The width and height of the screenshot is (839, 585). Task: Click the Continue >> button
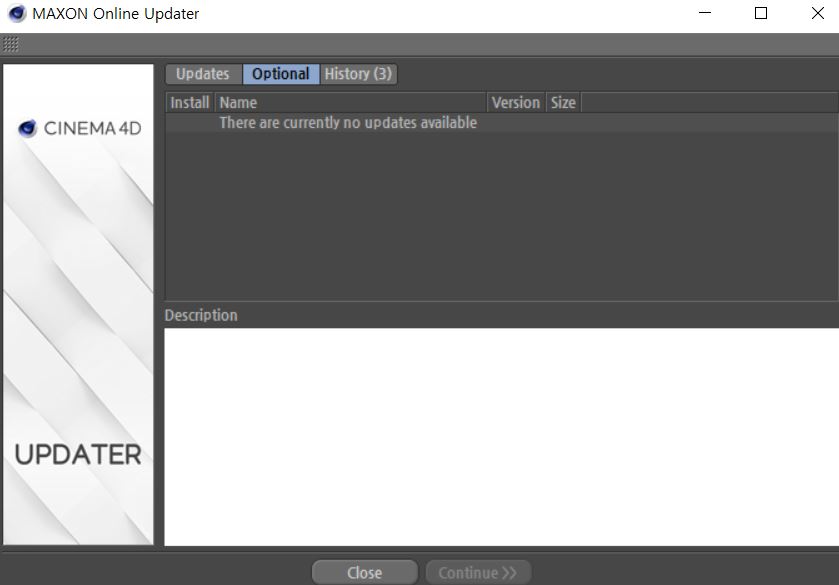pyautogui.click(x=478, y=573)
